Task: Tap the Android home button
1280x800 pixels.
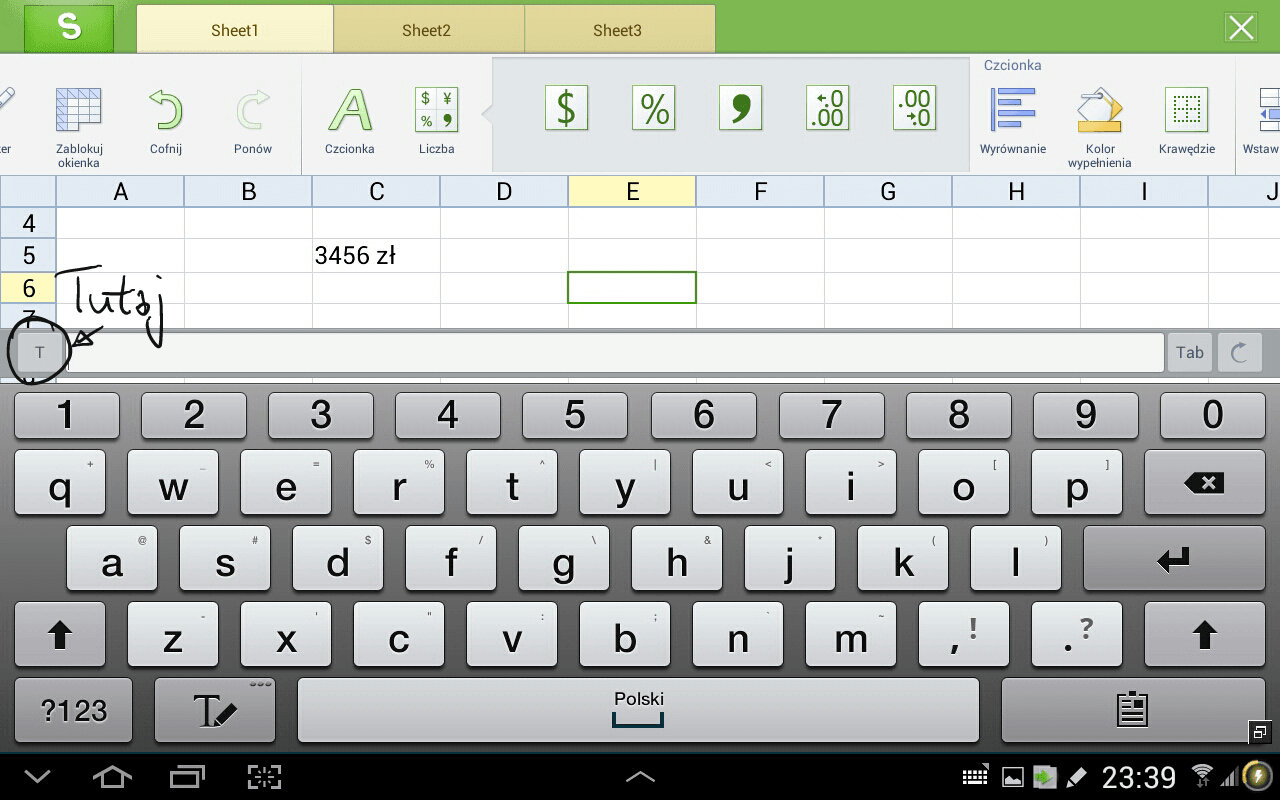Action: 112,776
